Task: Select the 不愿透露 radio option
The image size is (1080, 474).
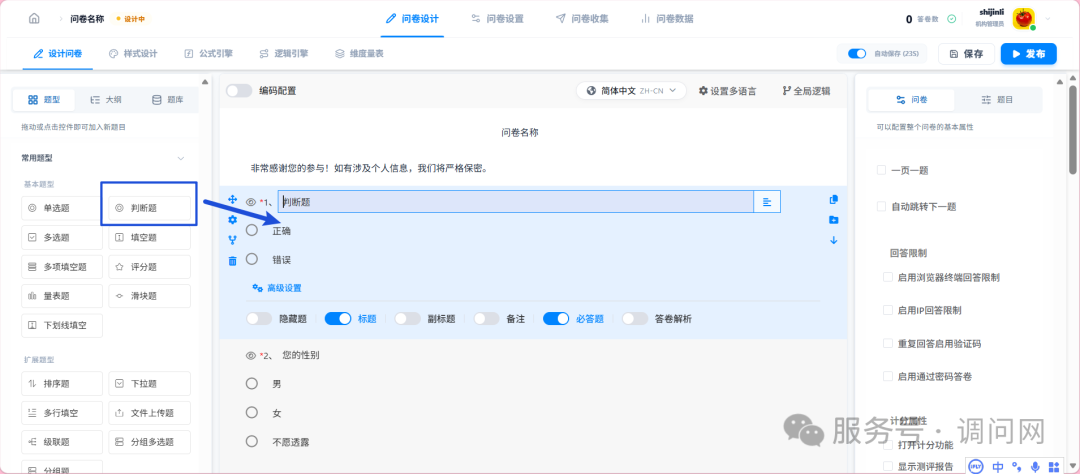Action: [x=252, y=441]
